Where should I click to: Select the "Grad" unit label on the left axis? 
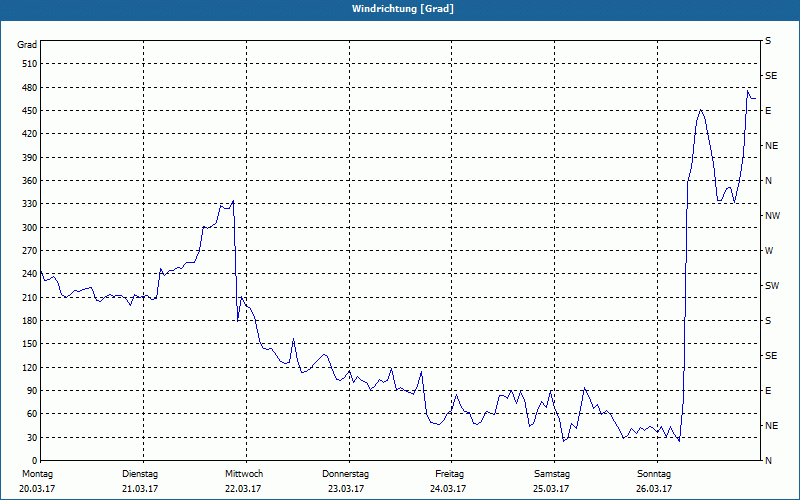pos(27,45)
